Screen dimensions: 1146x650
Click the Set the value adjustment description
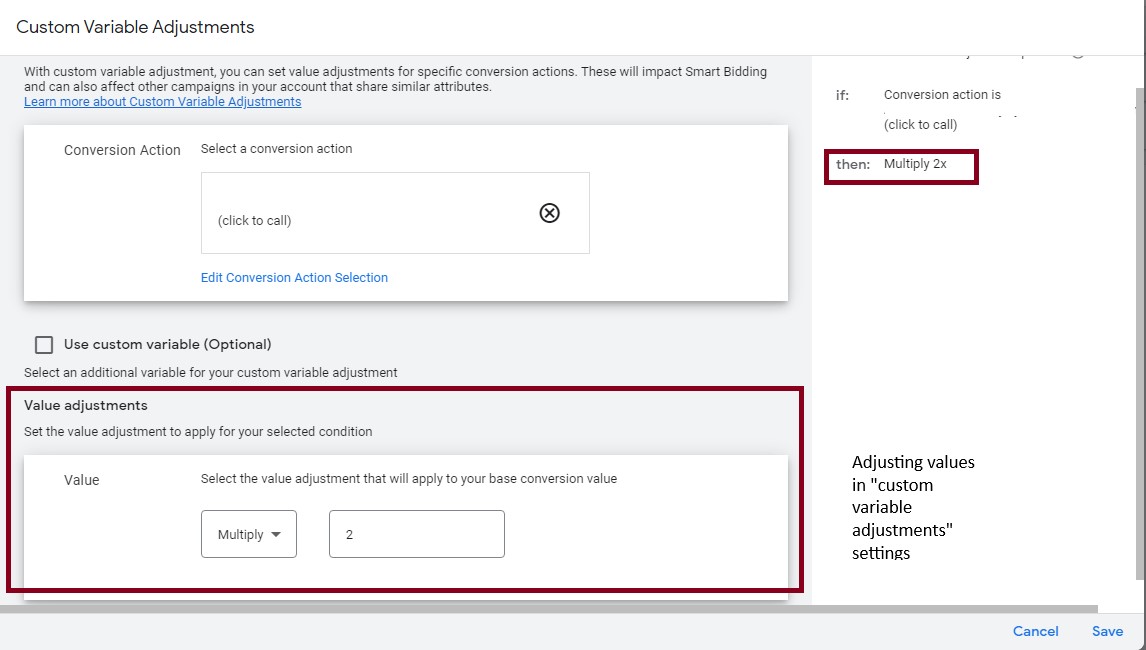click(198, 431)
